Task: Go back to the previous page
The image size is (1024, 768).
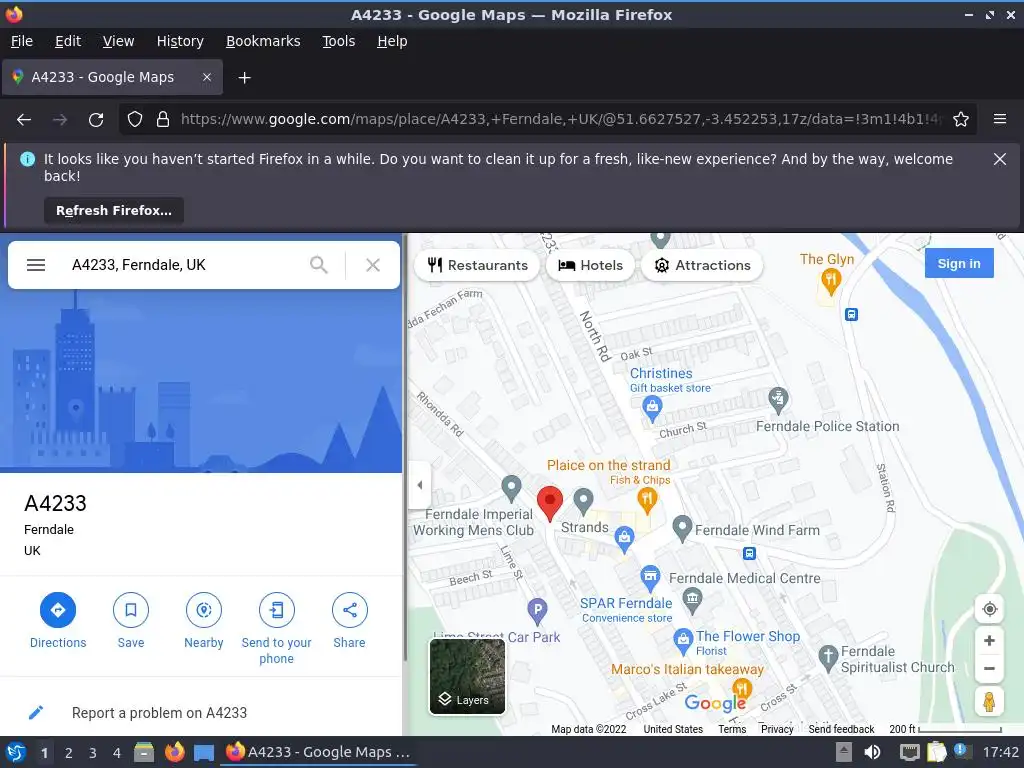Action: pyautogui.click(x=24, y=120)
